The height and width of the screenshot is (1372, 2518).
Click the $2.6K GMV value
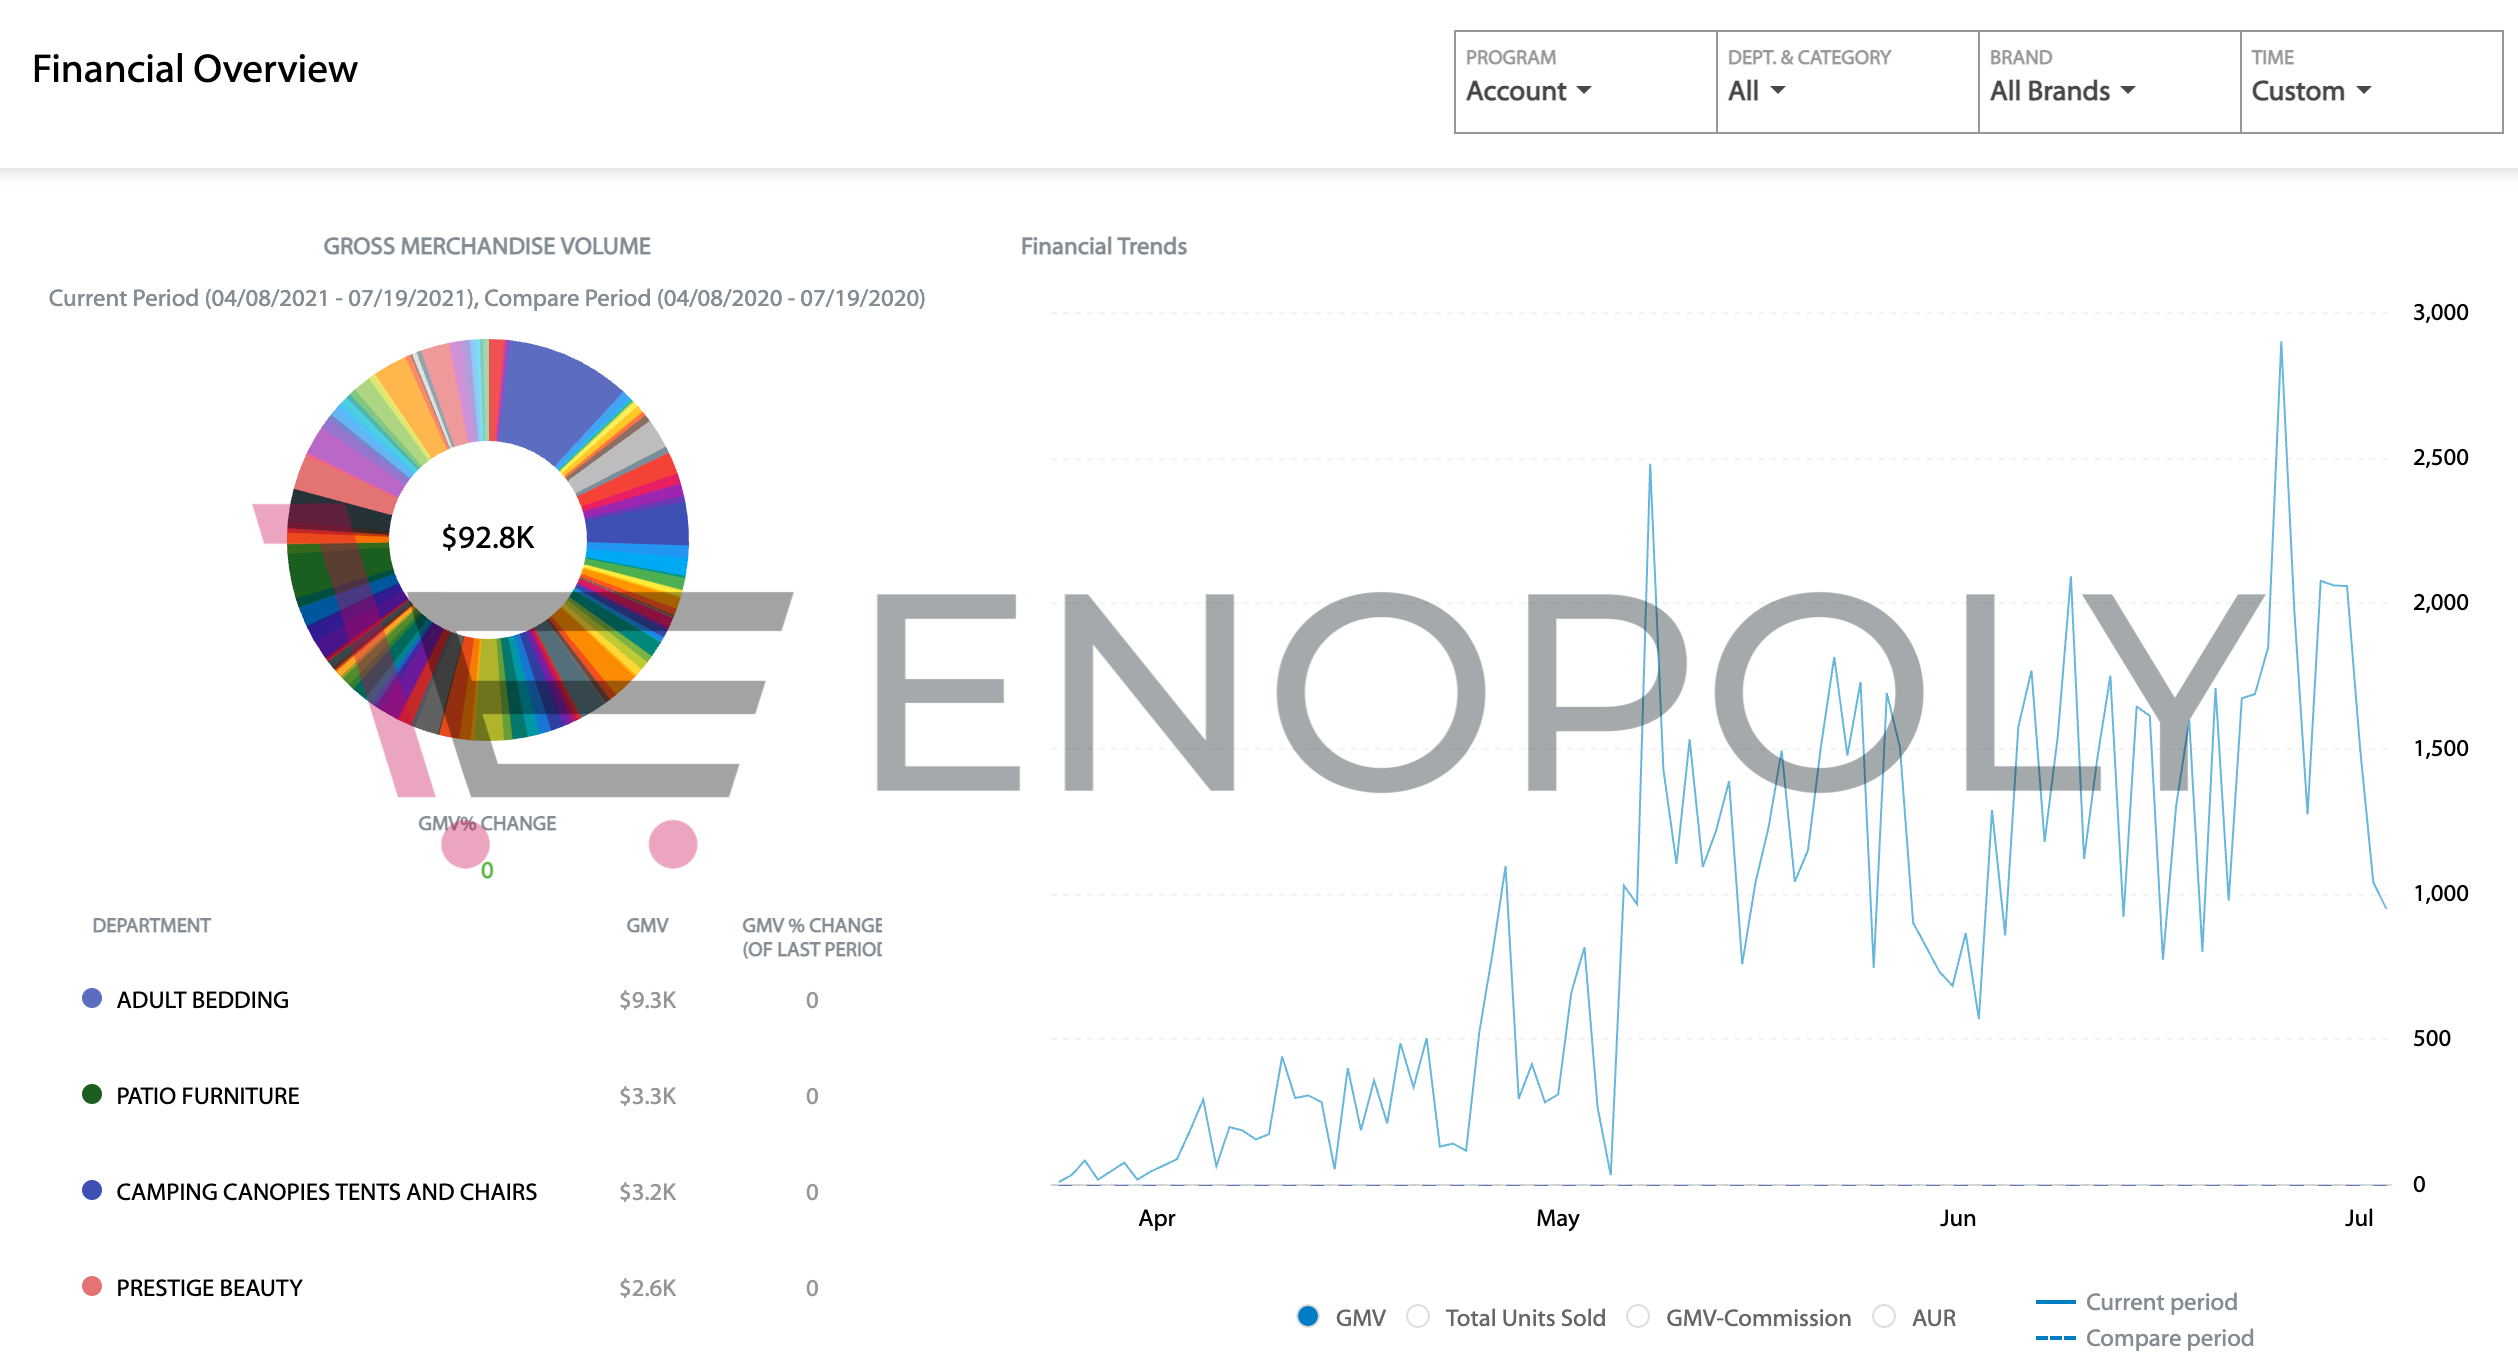[648, 1288]
